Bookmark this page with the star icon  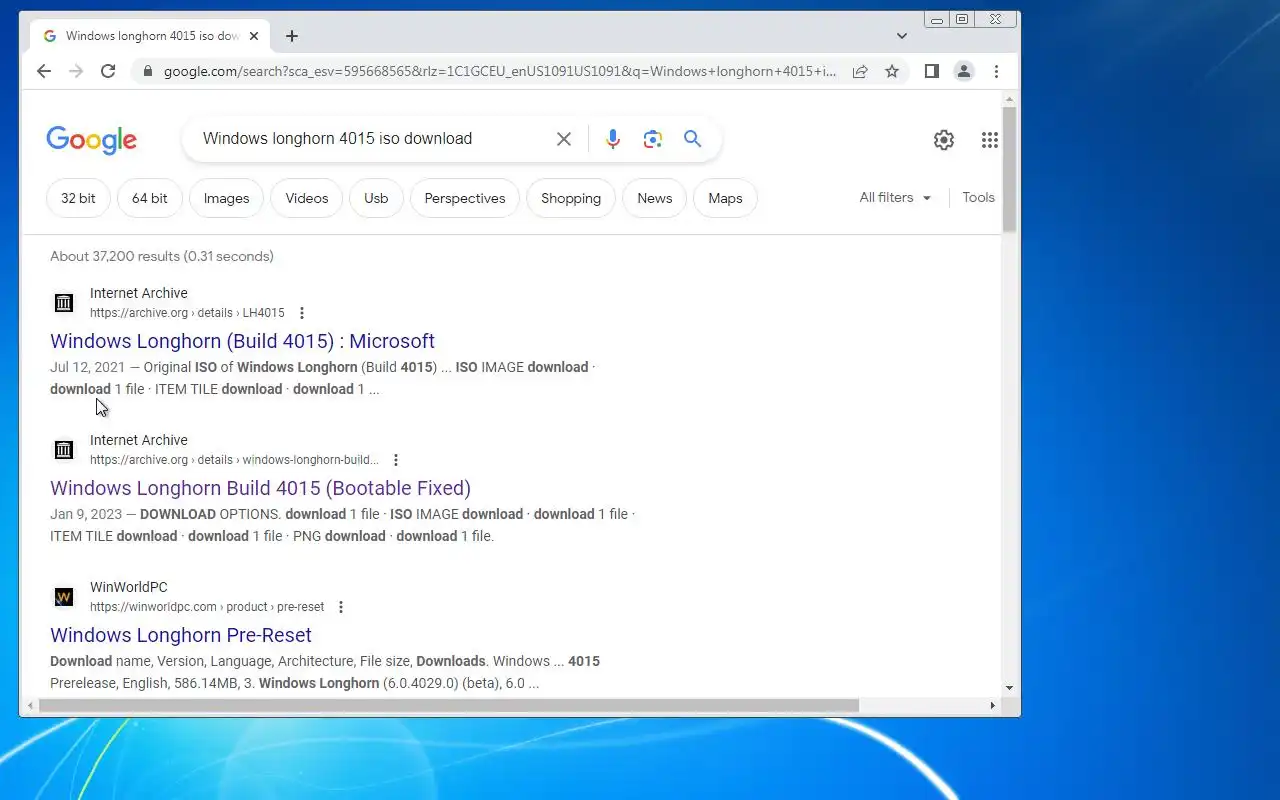(x=892, y=71)
